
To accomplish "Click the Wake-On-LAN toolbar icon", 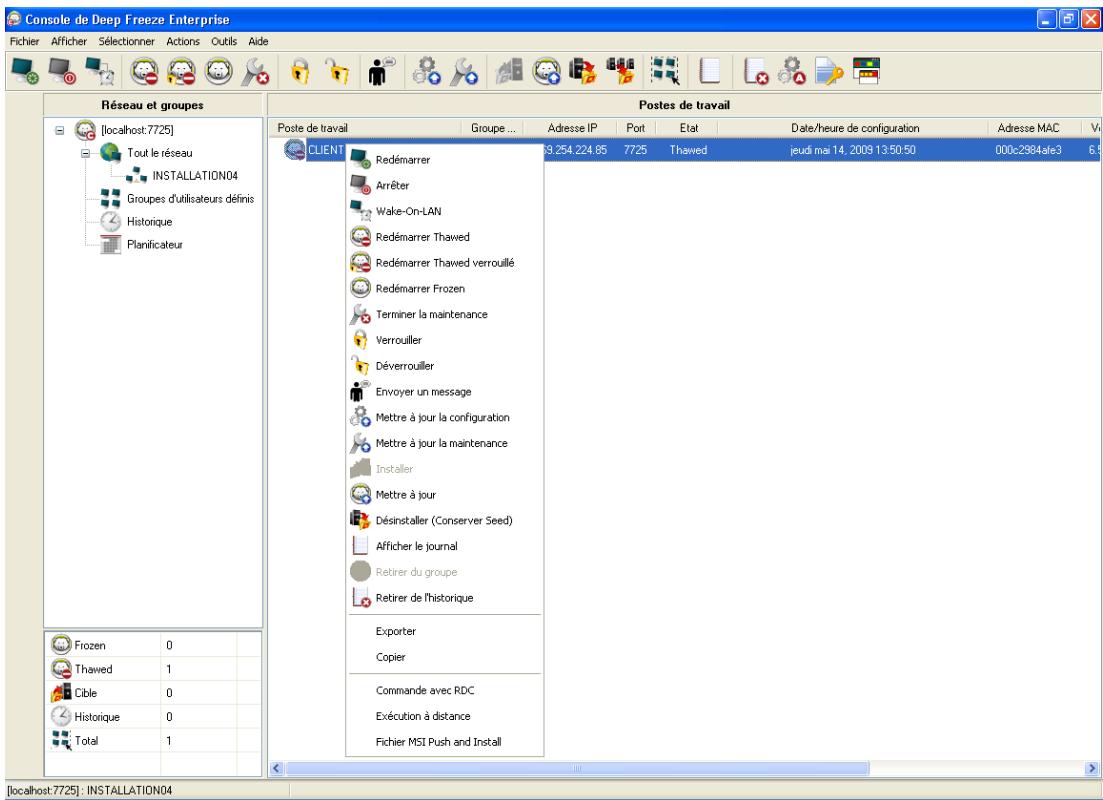I will click(99, 71).
